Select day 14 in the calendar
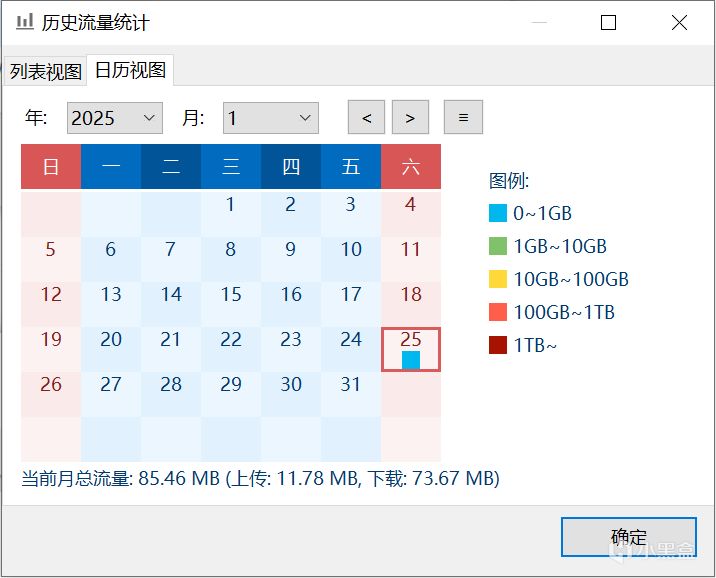 (171, 304)
